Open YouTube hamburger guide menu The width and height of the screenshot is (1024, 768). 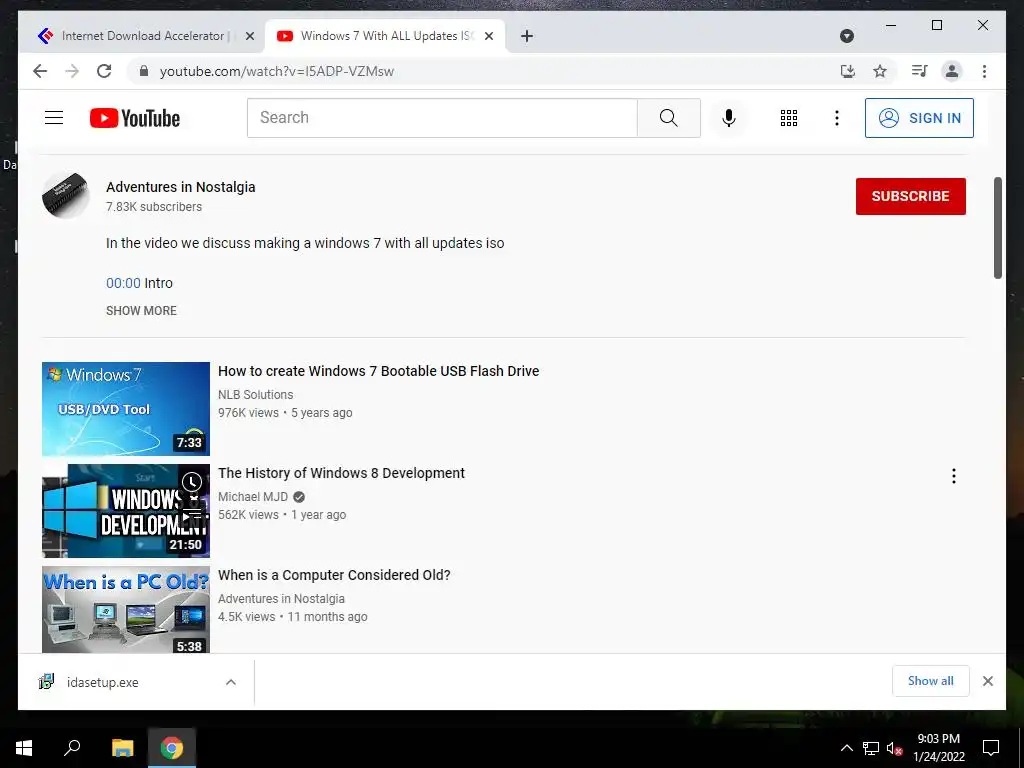[54, 118]
